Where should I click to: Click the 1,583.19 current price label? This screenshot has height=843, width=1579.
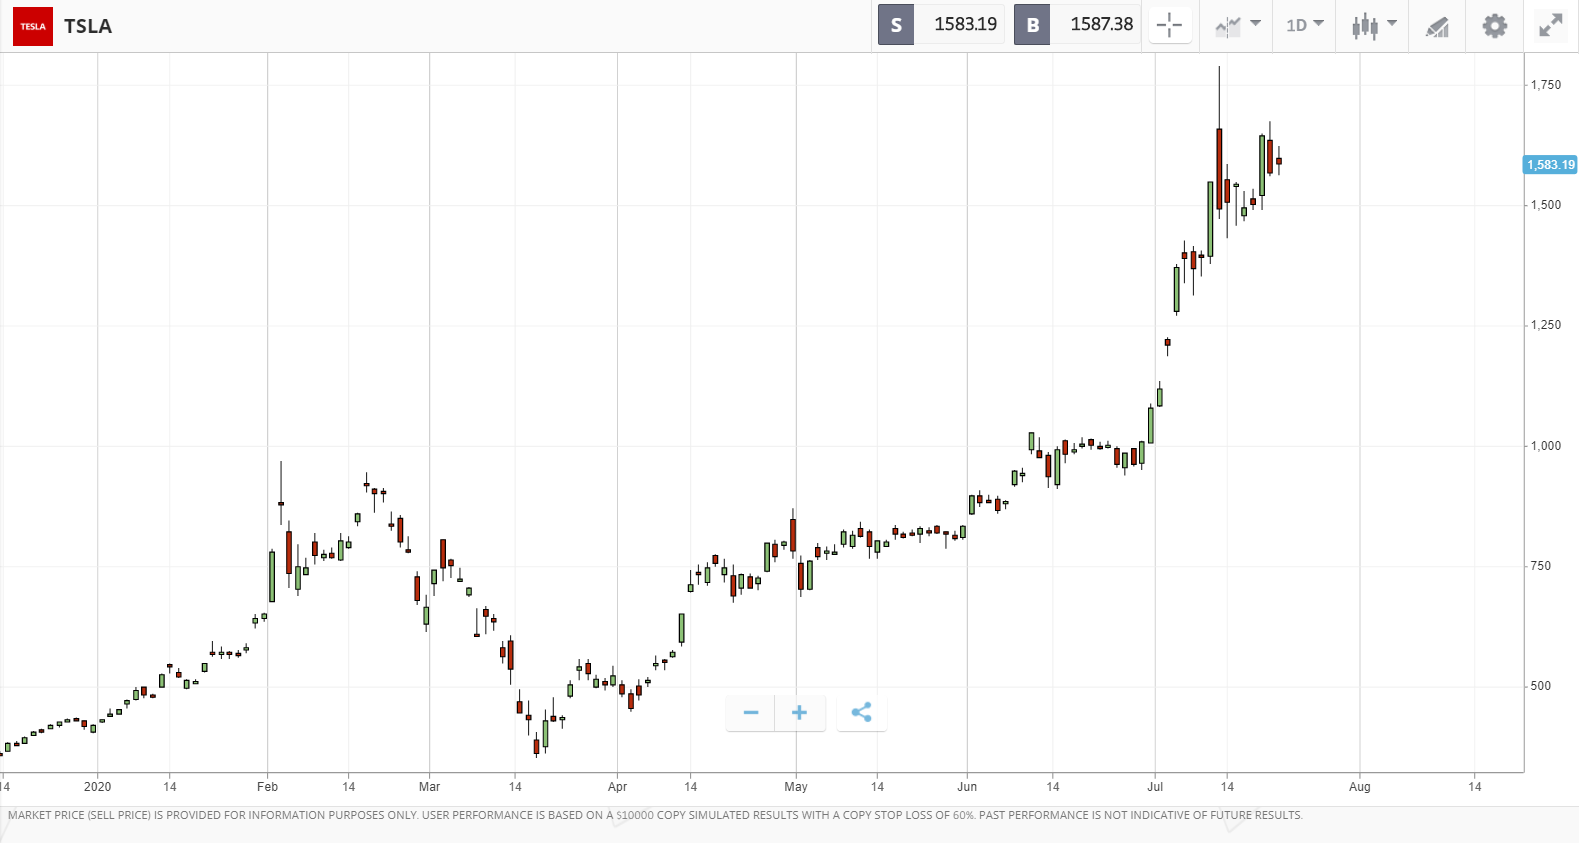(1550, 165)
